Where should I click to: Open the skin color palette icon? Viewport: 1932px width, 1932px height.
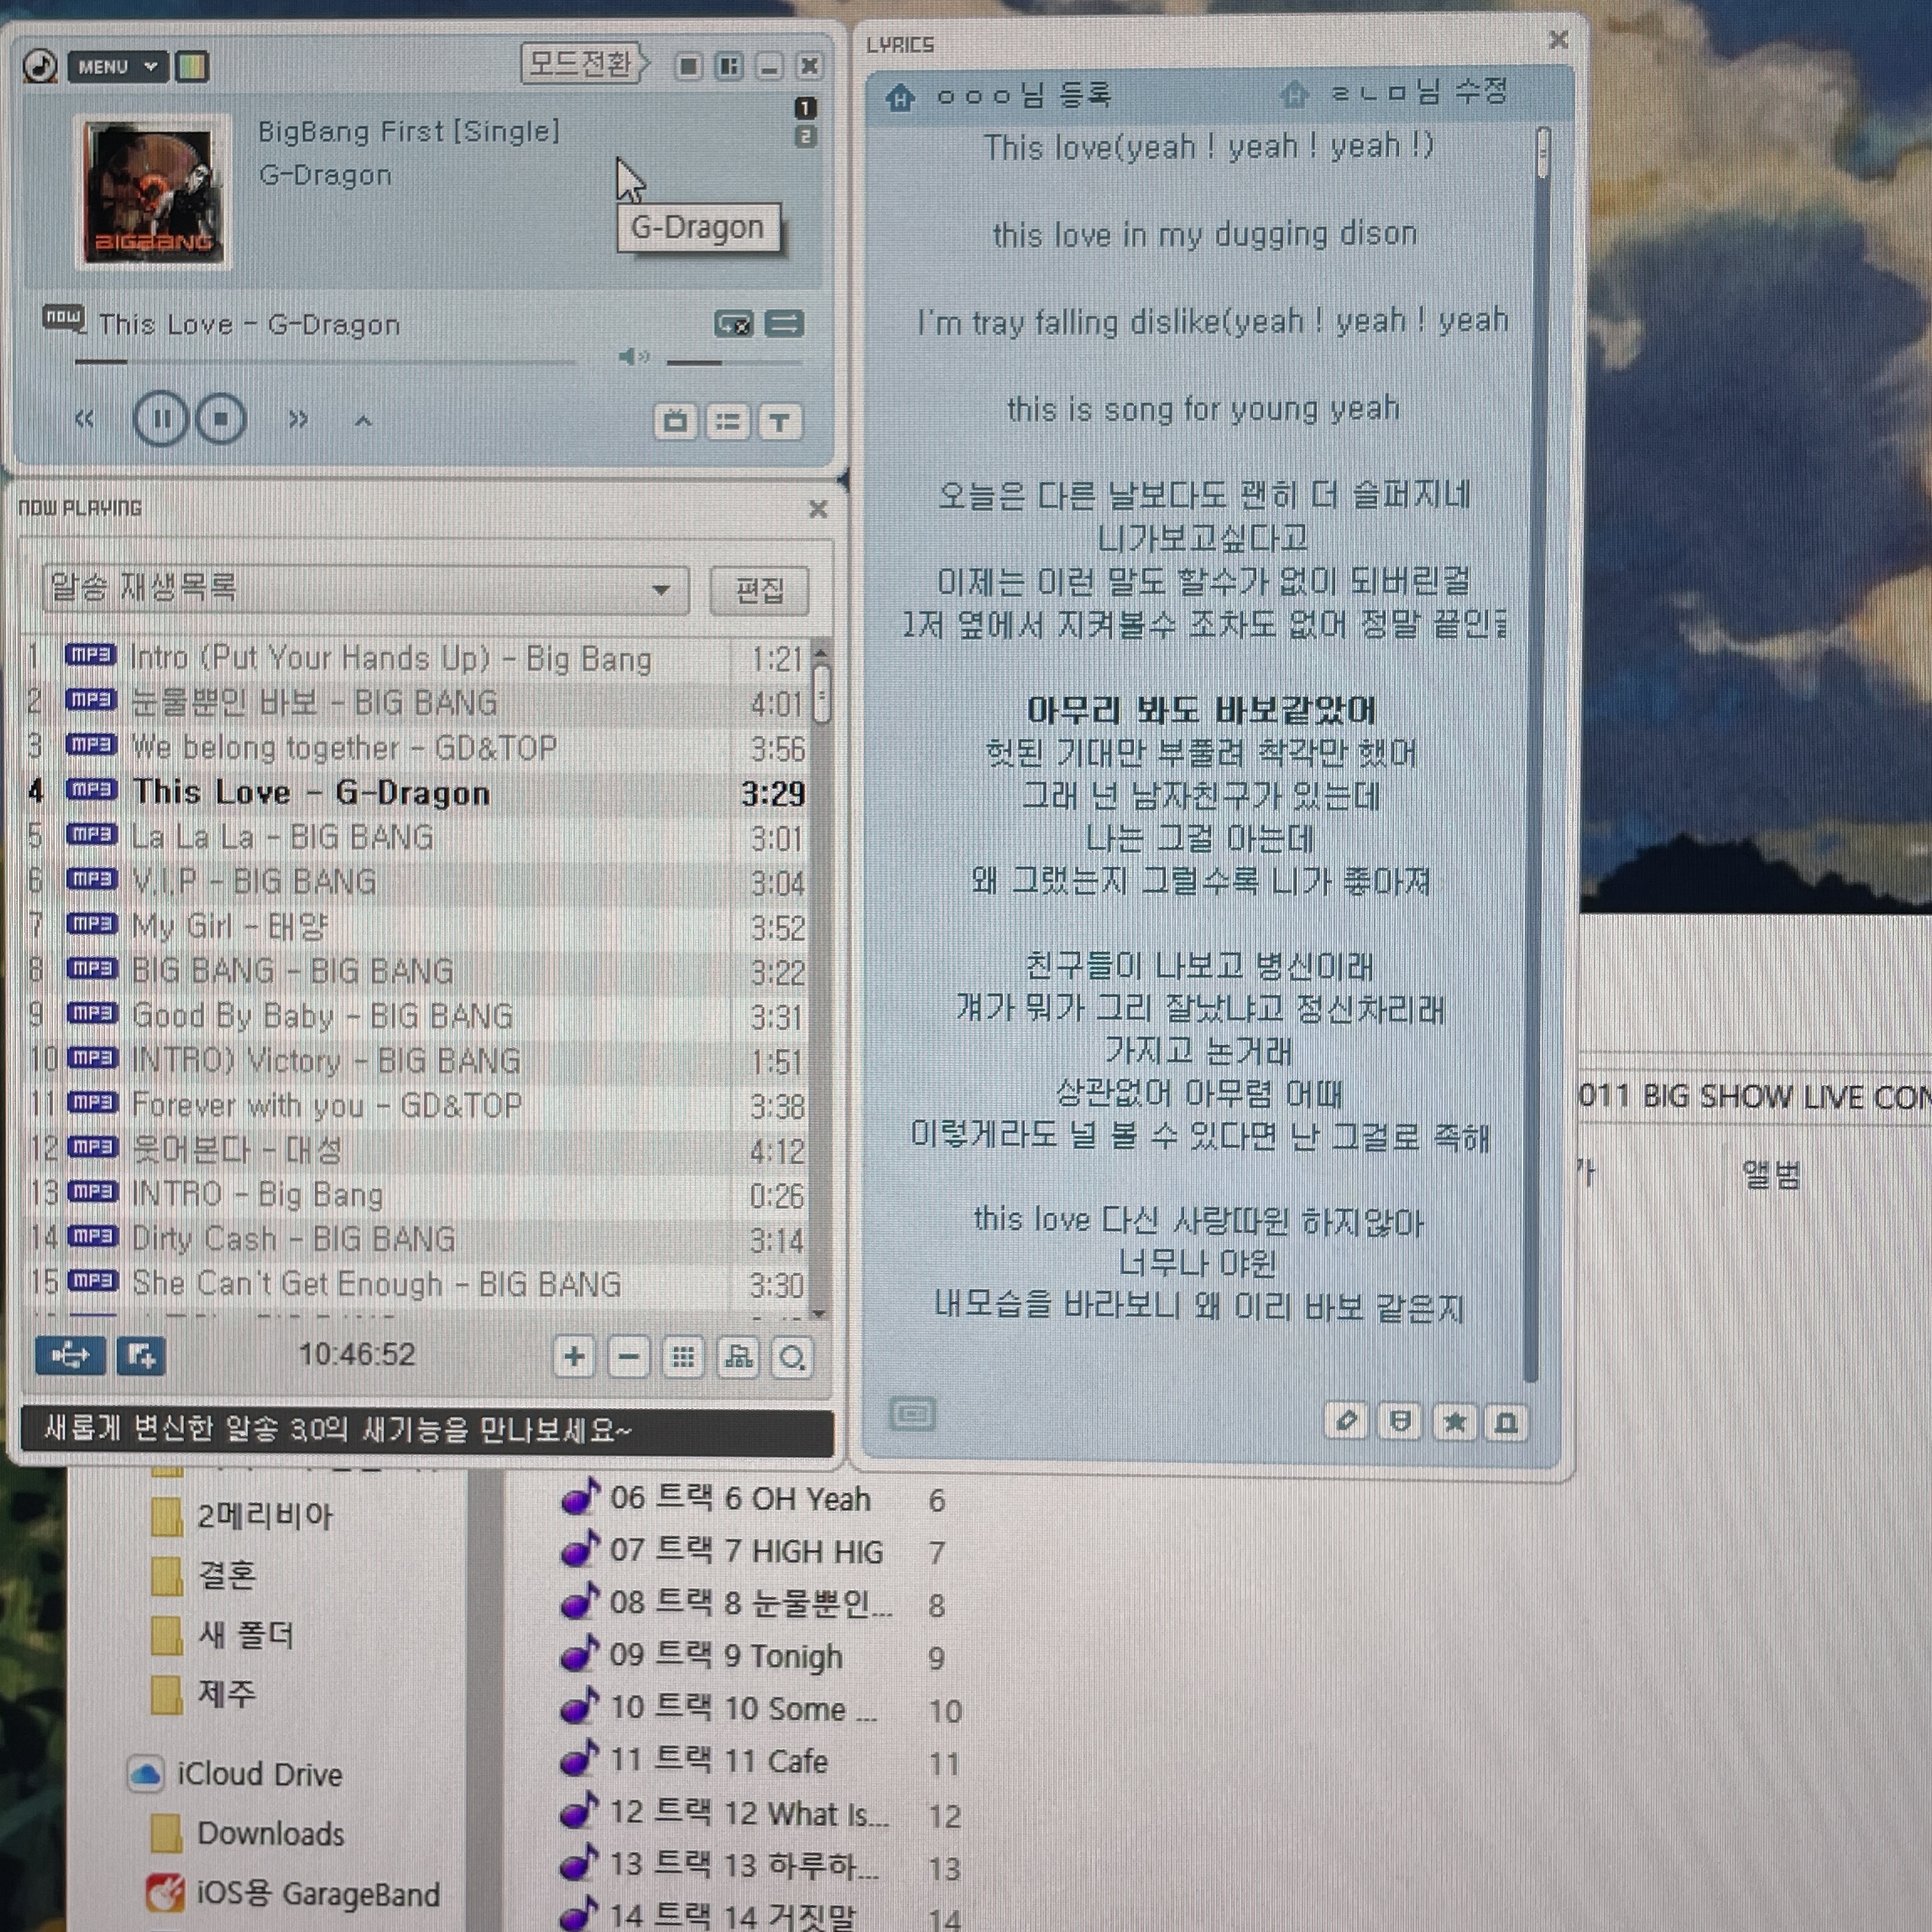pyautogui.click(x=191, y=67)
